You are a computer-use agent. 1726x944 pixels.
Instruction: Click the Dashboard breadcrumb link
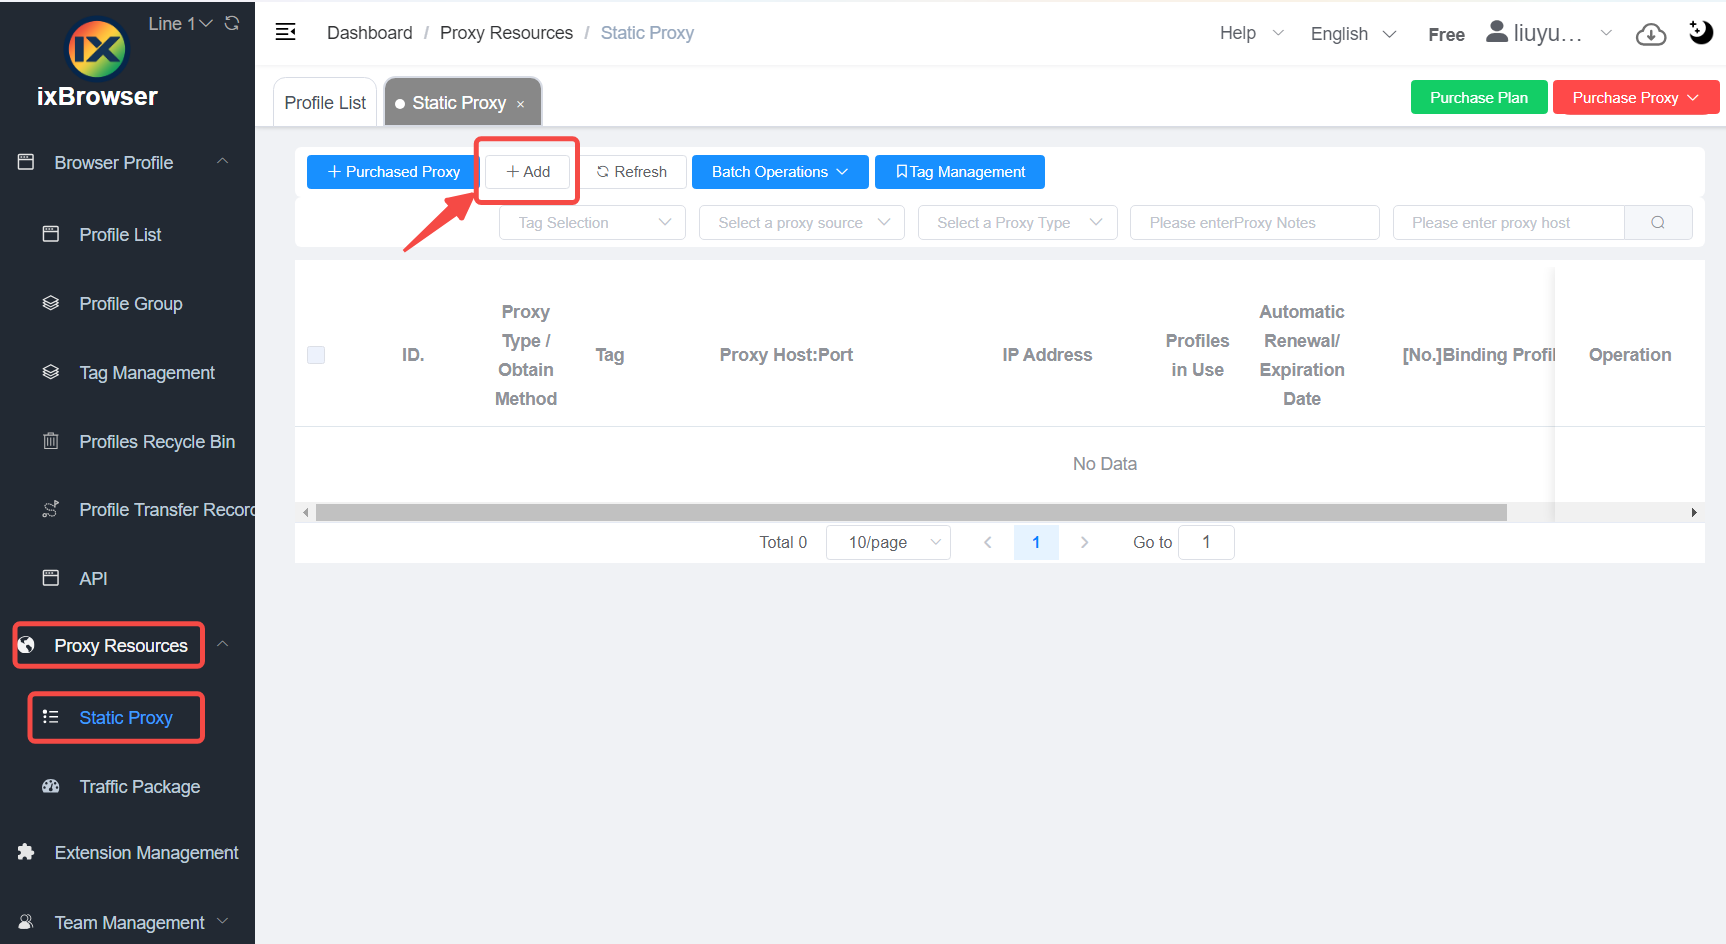[x=370, y=33]
